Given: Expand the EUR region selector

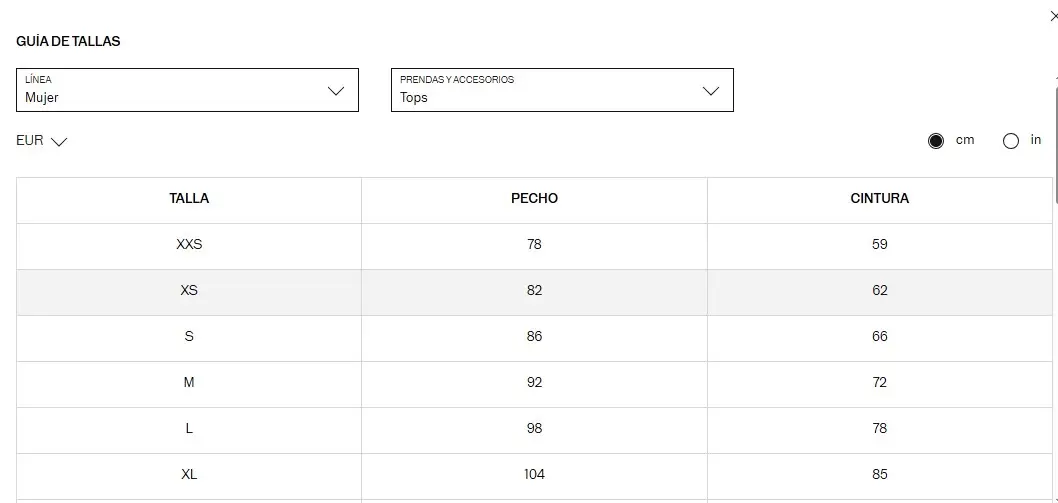Looking at the screenshot, I should [42, 141].
